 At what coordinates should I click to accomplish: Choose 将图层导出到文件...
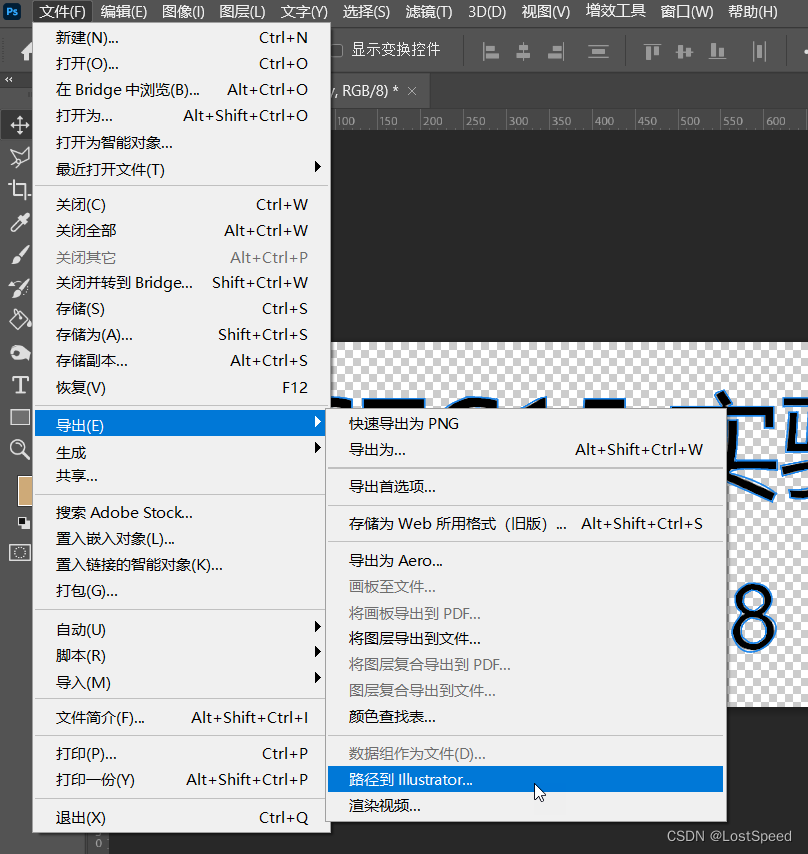click(x=525, y=638)
